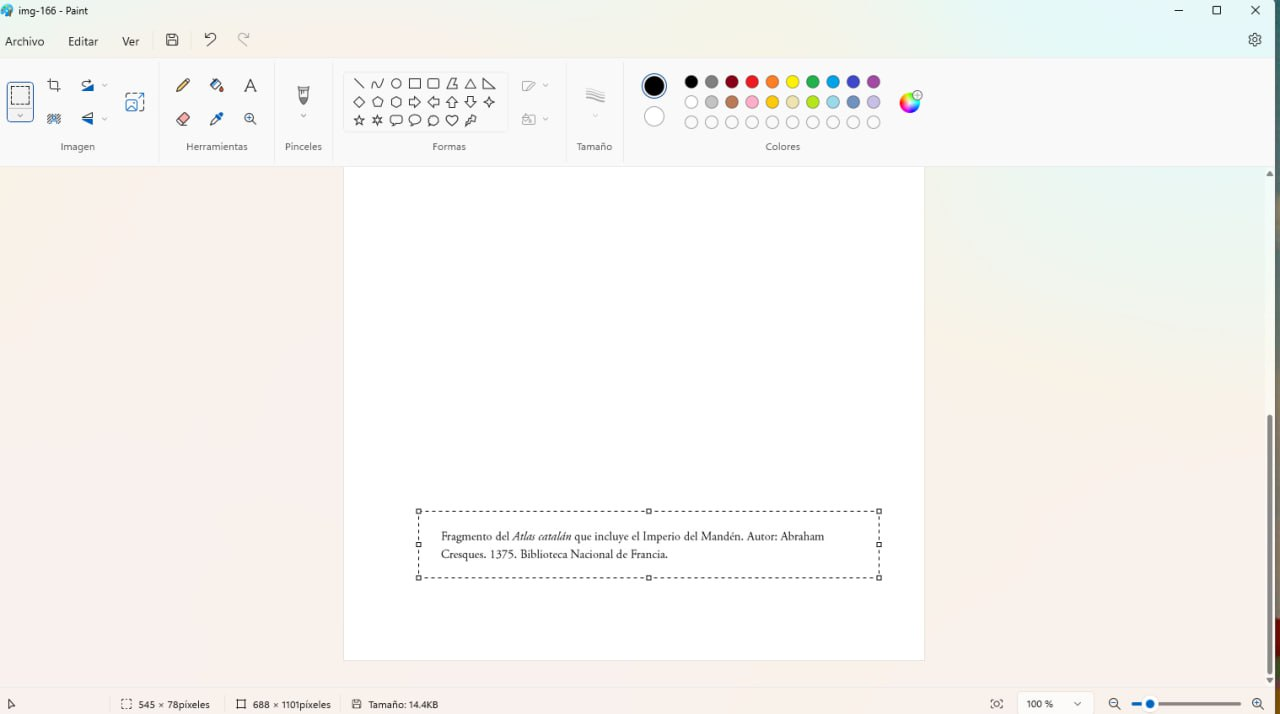Screen dimensions: 1280x714
Task: Click the Flip image icon
Action: click(x=88, y=119)
